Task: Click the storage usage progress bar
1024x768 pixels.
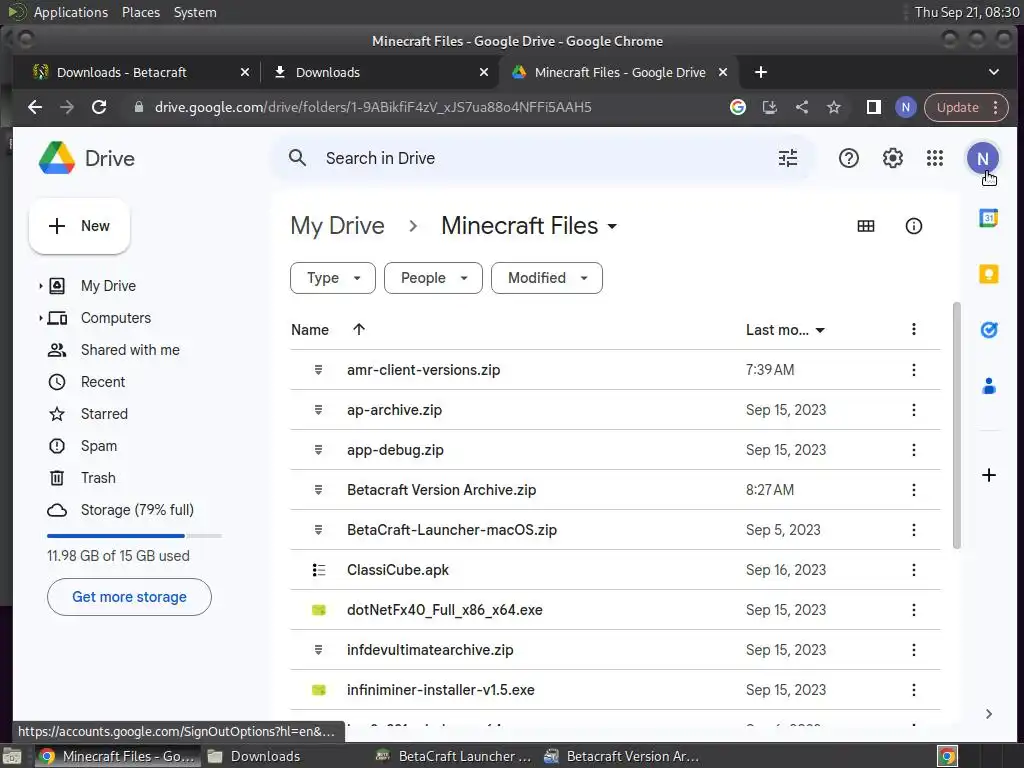Action: pyautogui.click(x=135, y=536)
